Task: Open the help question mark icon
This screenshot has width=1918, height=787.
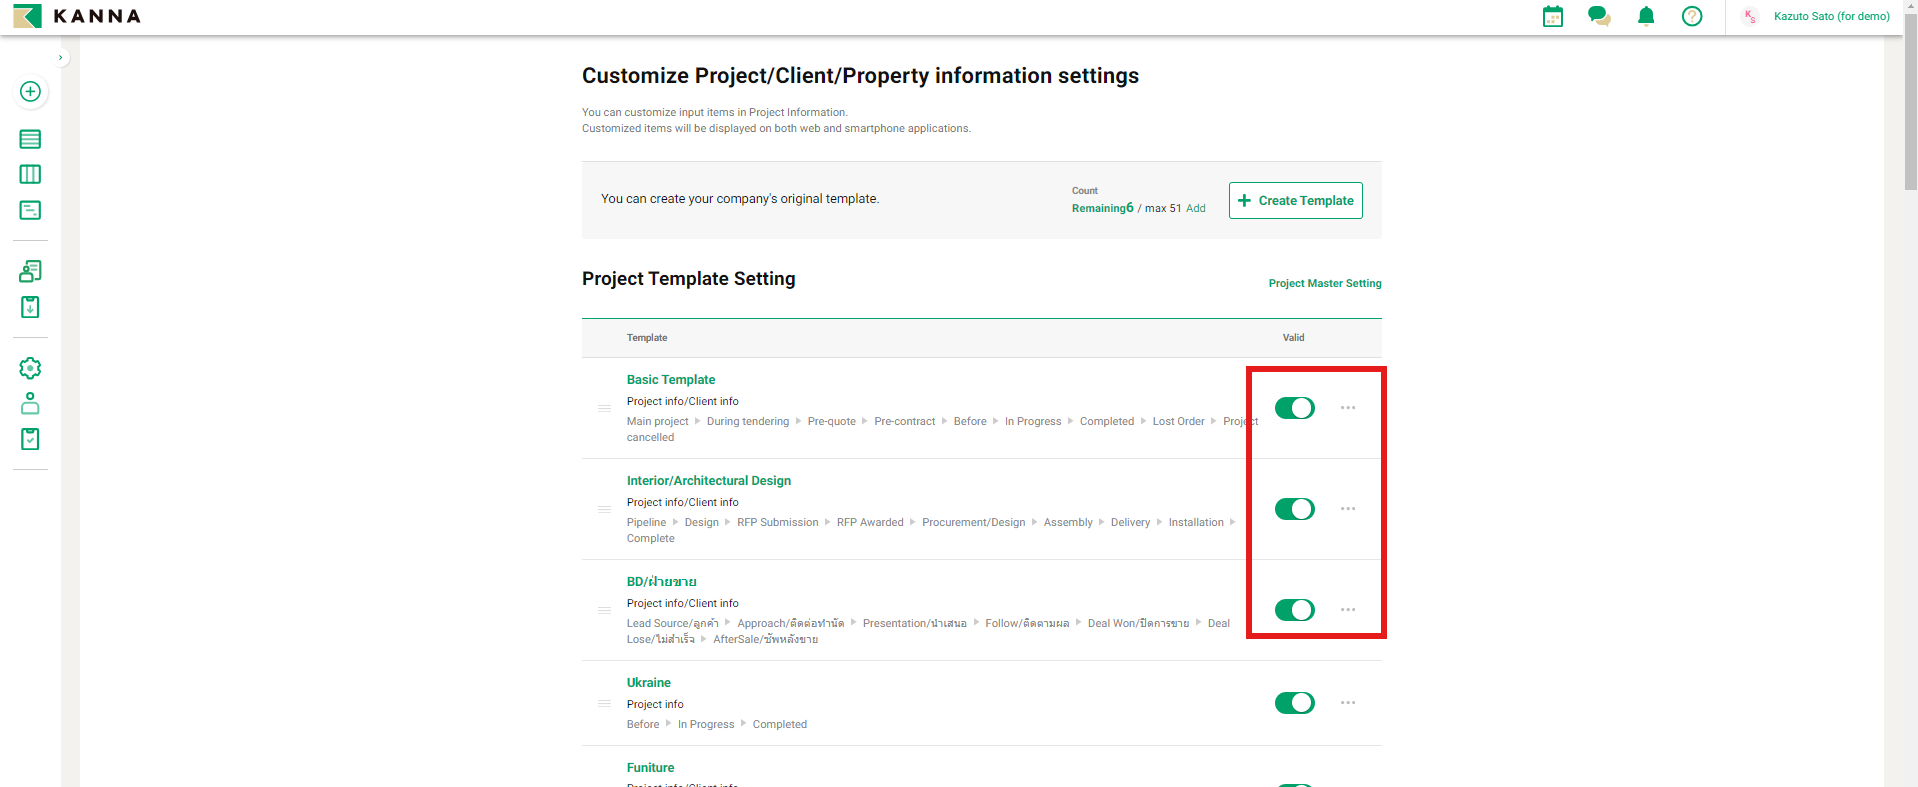Action: coord(1692,16)
